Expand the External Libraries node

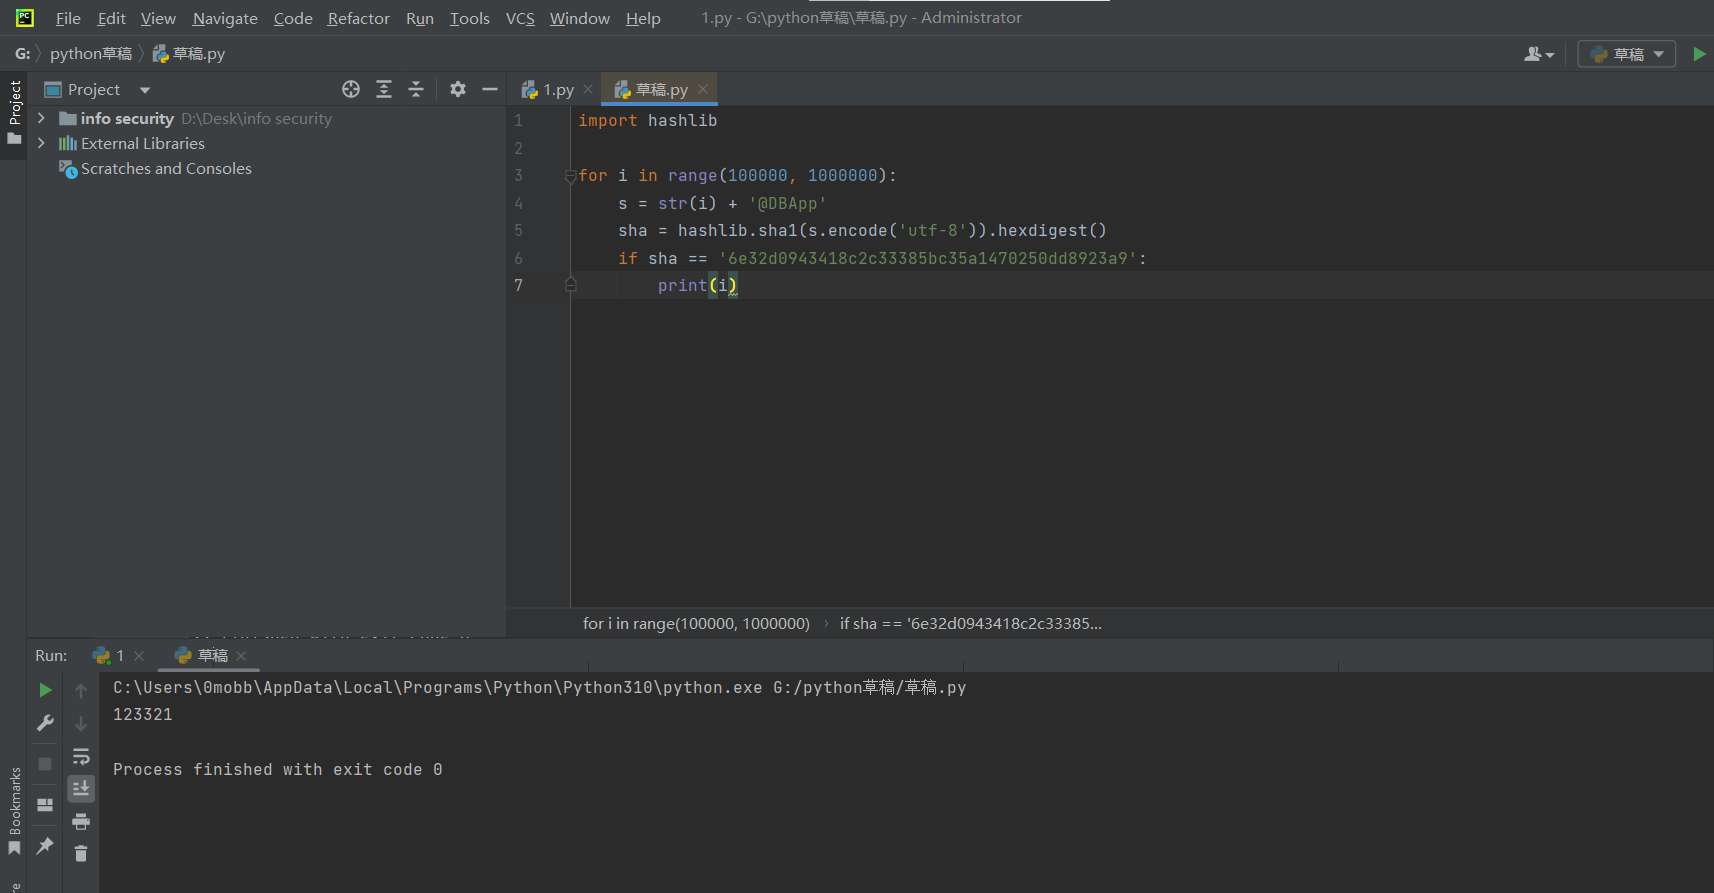click(x=41, y=143)
